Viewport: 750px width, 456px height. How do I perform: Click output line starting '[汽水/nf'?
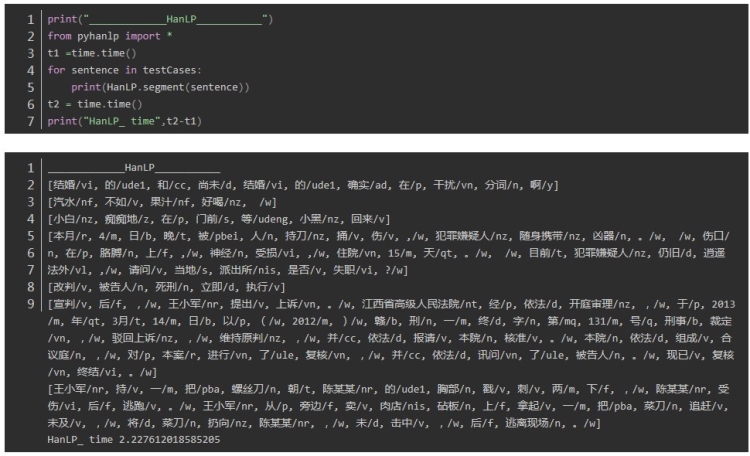(162, 202)
